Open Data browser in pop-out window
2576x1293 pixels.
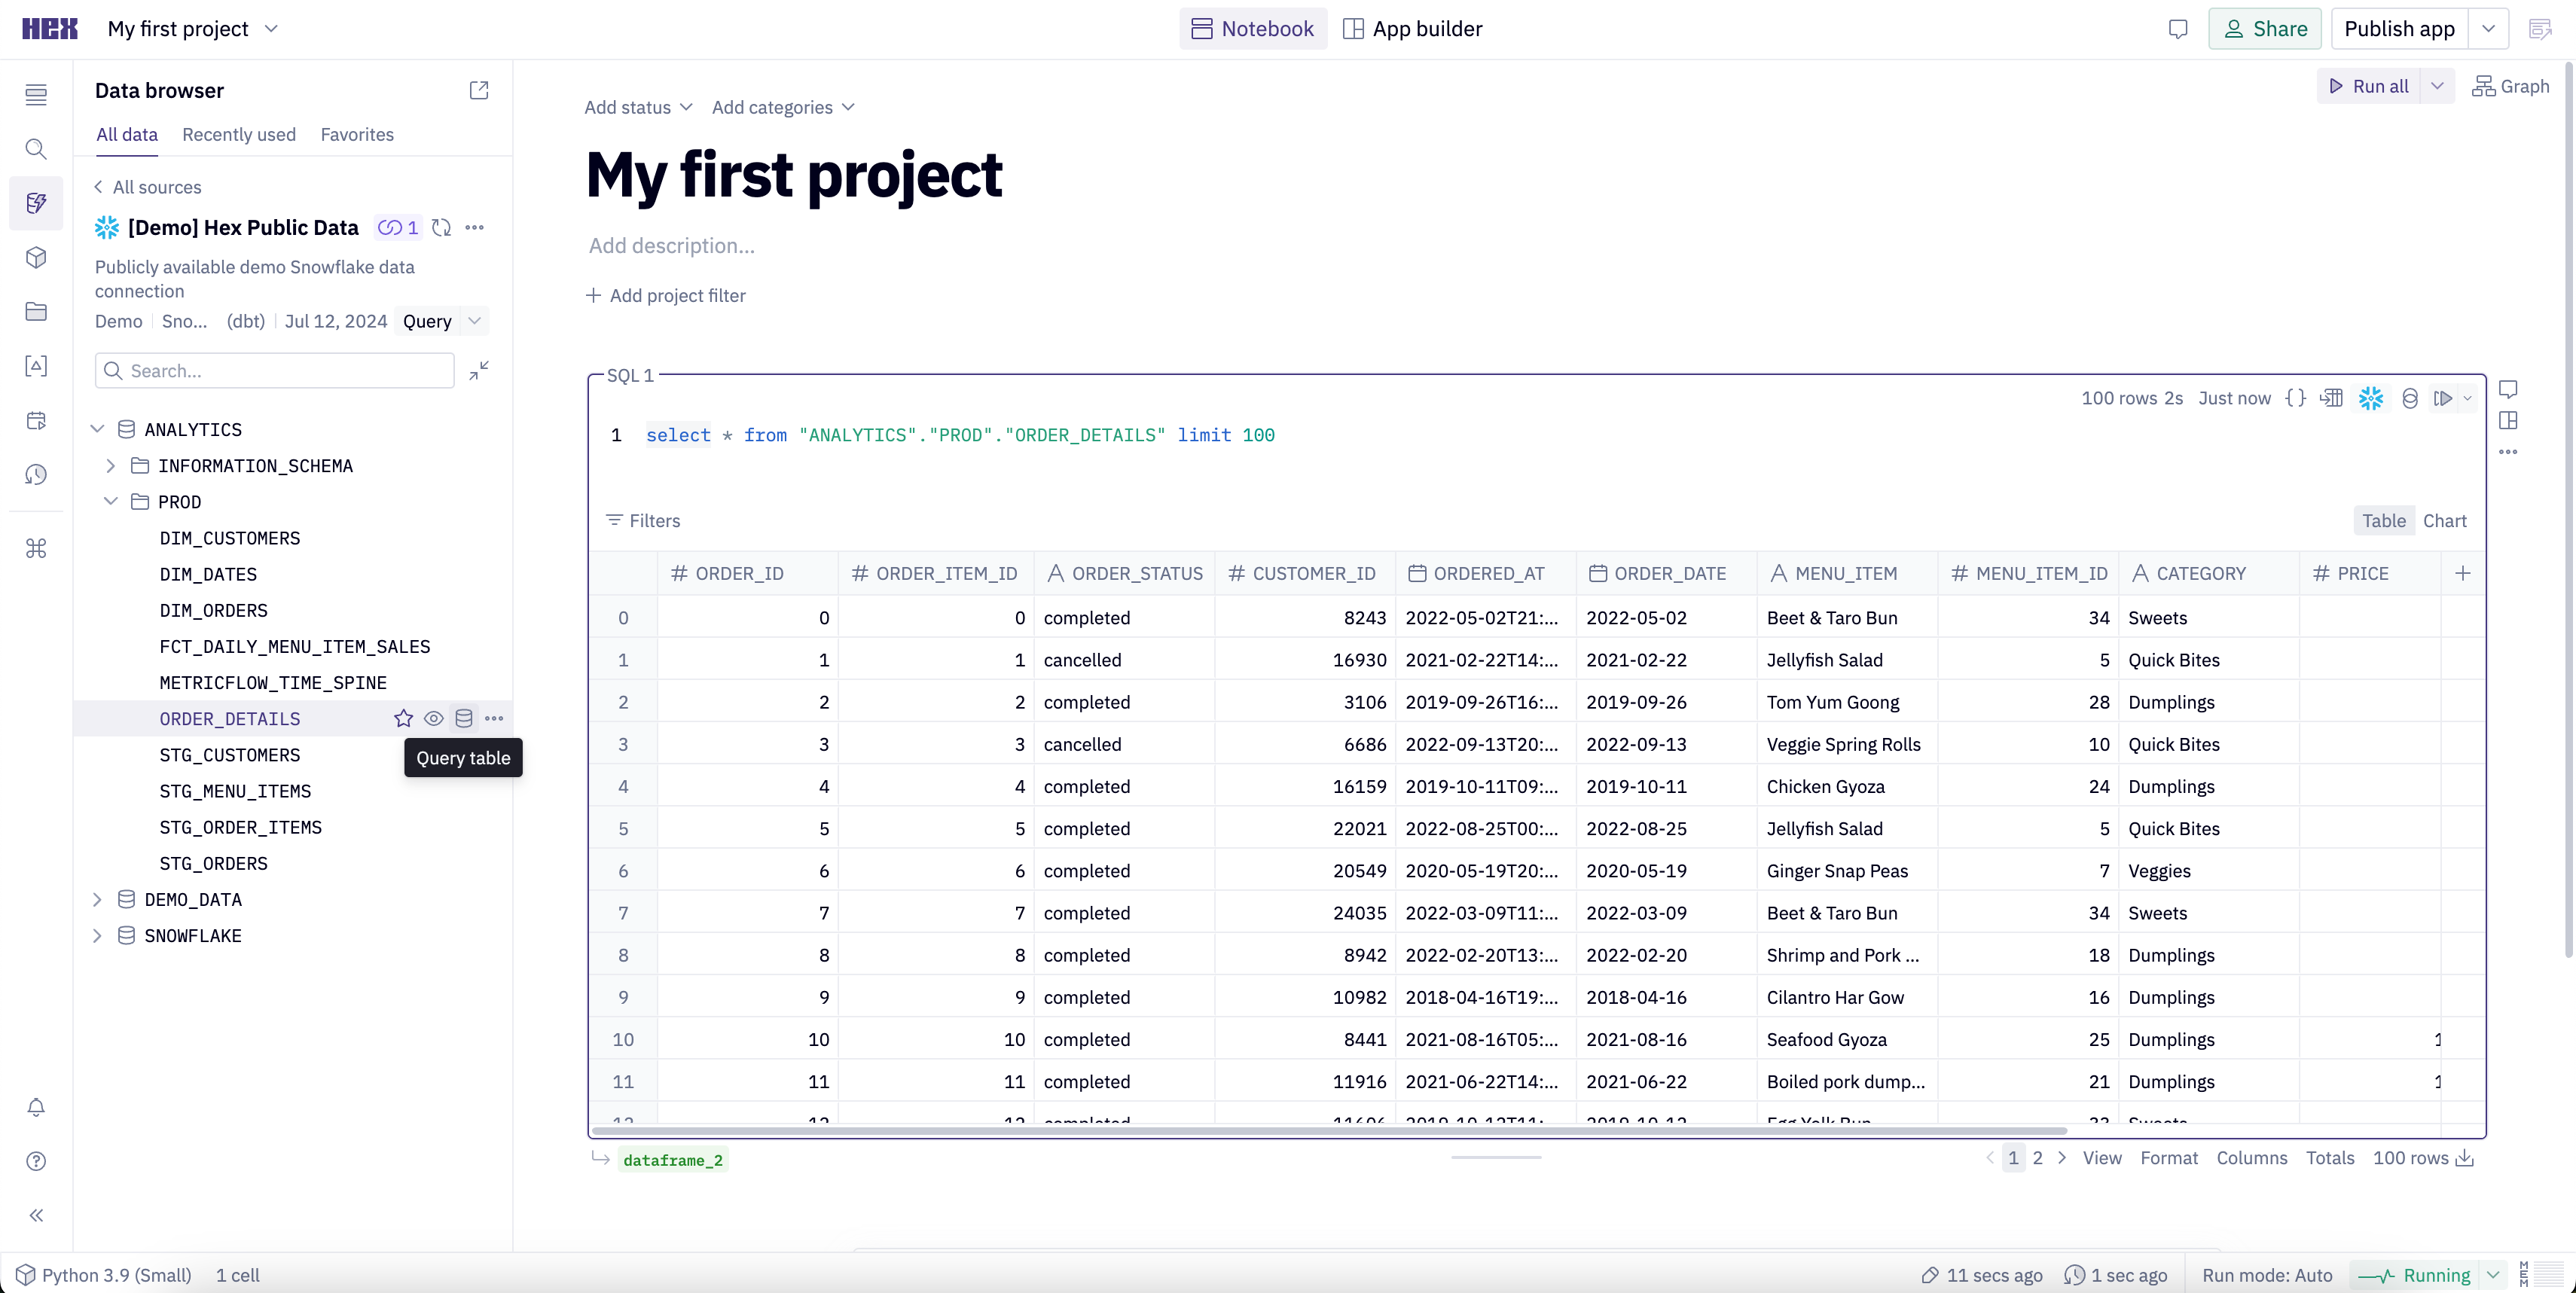tap(479, 90)
